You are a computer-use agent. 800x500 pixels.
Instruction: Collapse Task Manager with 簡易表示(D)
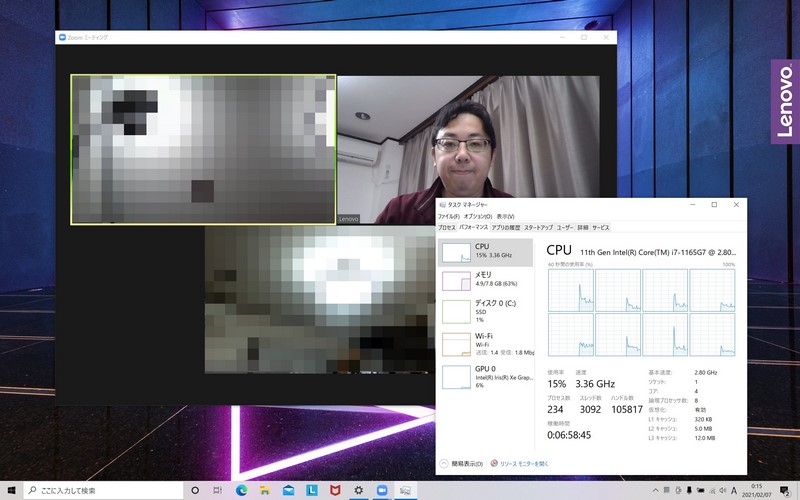[461, 464]
